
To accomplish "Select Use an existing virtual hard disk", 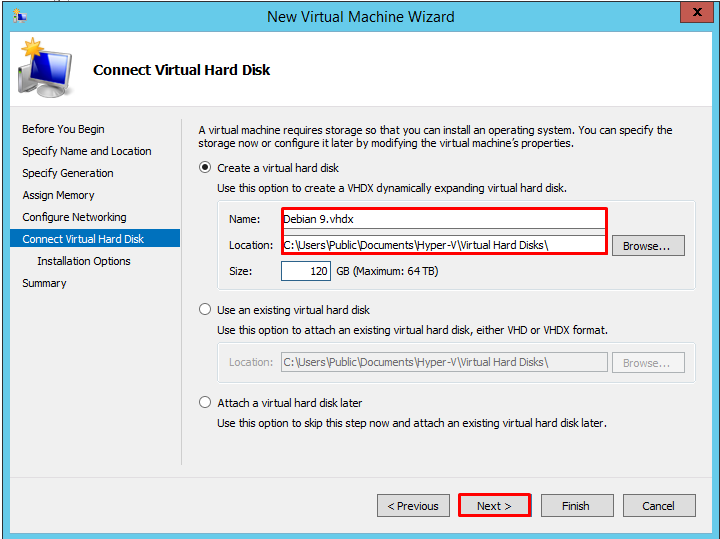I will (205, 309).
